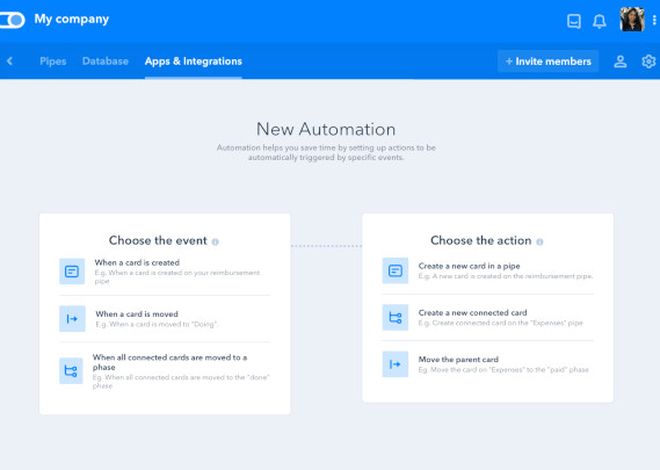Switch to the Pipes tab
Image resolution: width=660 pixels, height=470 pixels.
click(53, 61)
